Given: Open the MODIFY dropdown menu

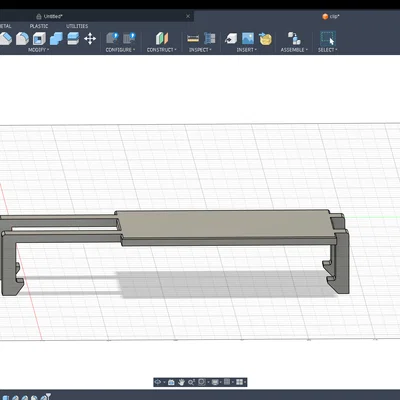Looking at the screenshot, I should pyautogui.click(x=38, y=50).
